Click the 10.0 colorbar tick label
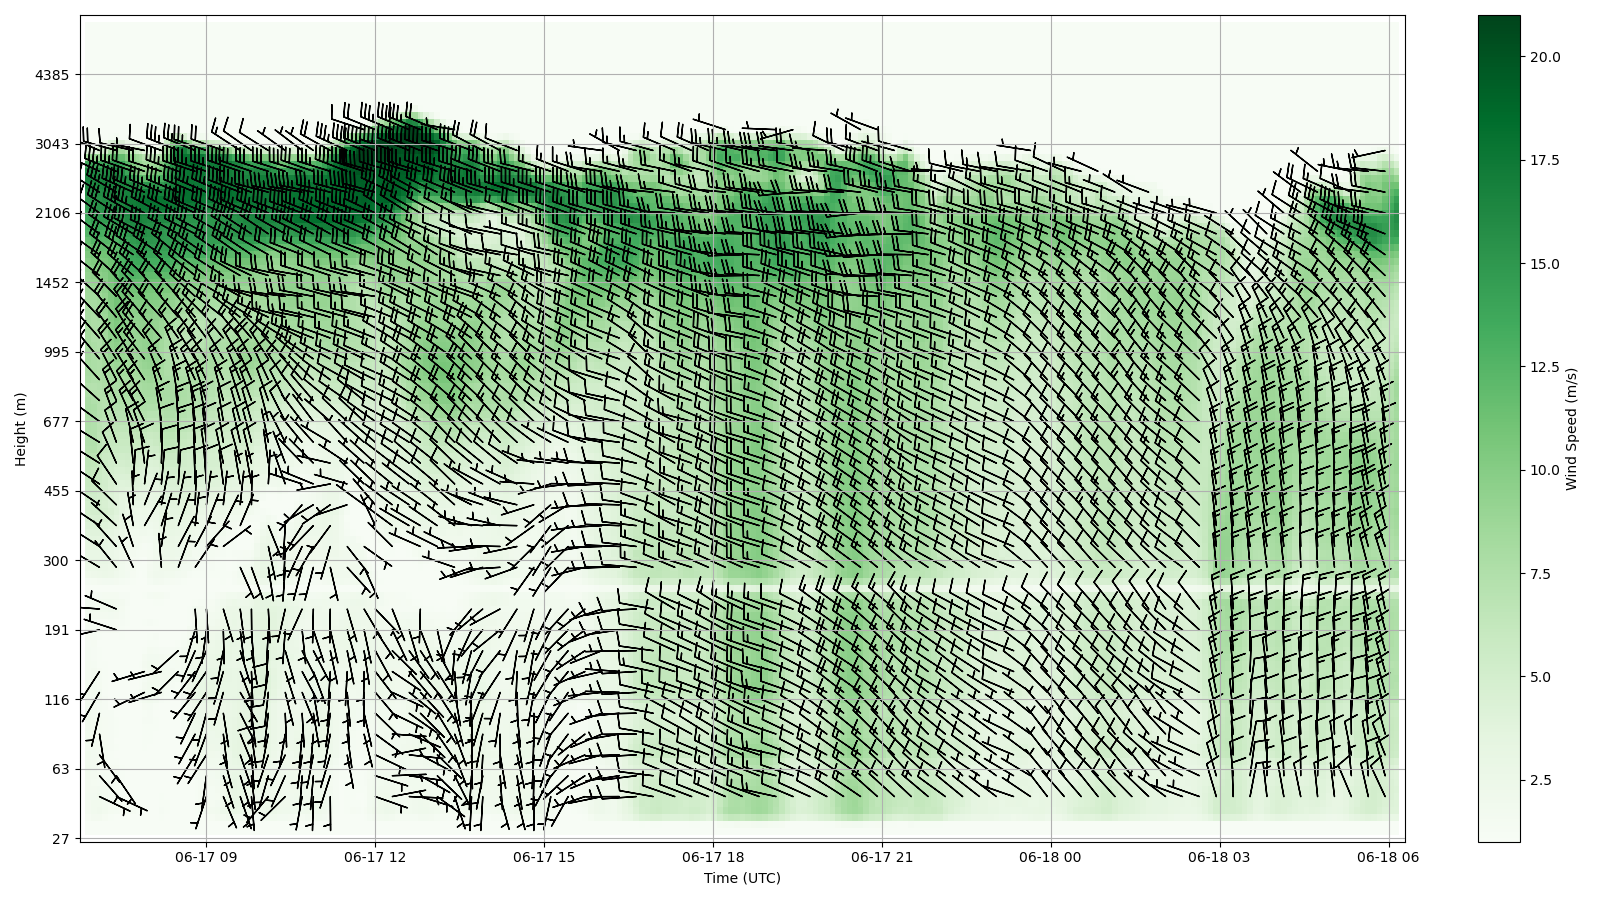The width and height of the screenshot is (1600, 900). click(1545, 470)
